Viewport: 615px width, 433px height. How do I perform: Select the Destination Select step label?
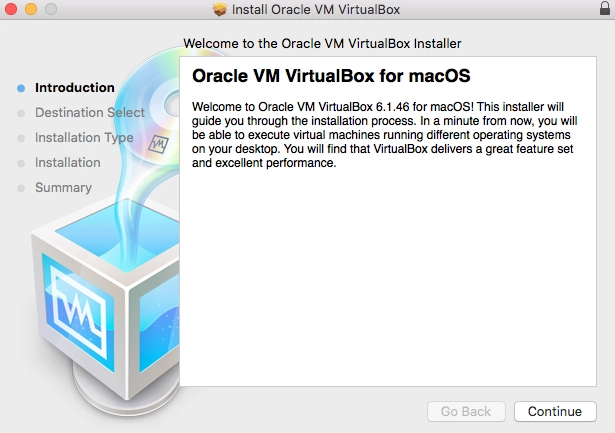pyautogui.click(x=89, y=113)
